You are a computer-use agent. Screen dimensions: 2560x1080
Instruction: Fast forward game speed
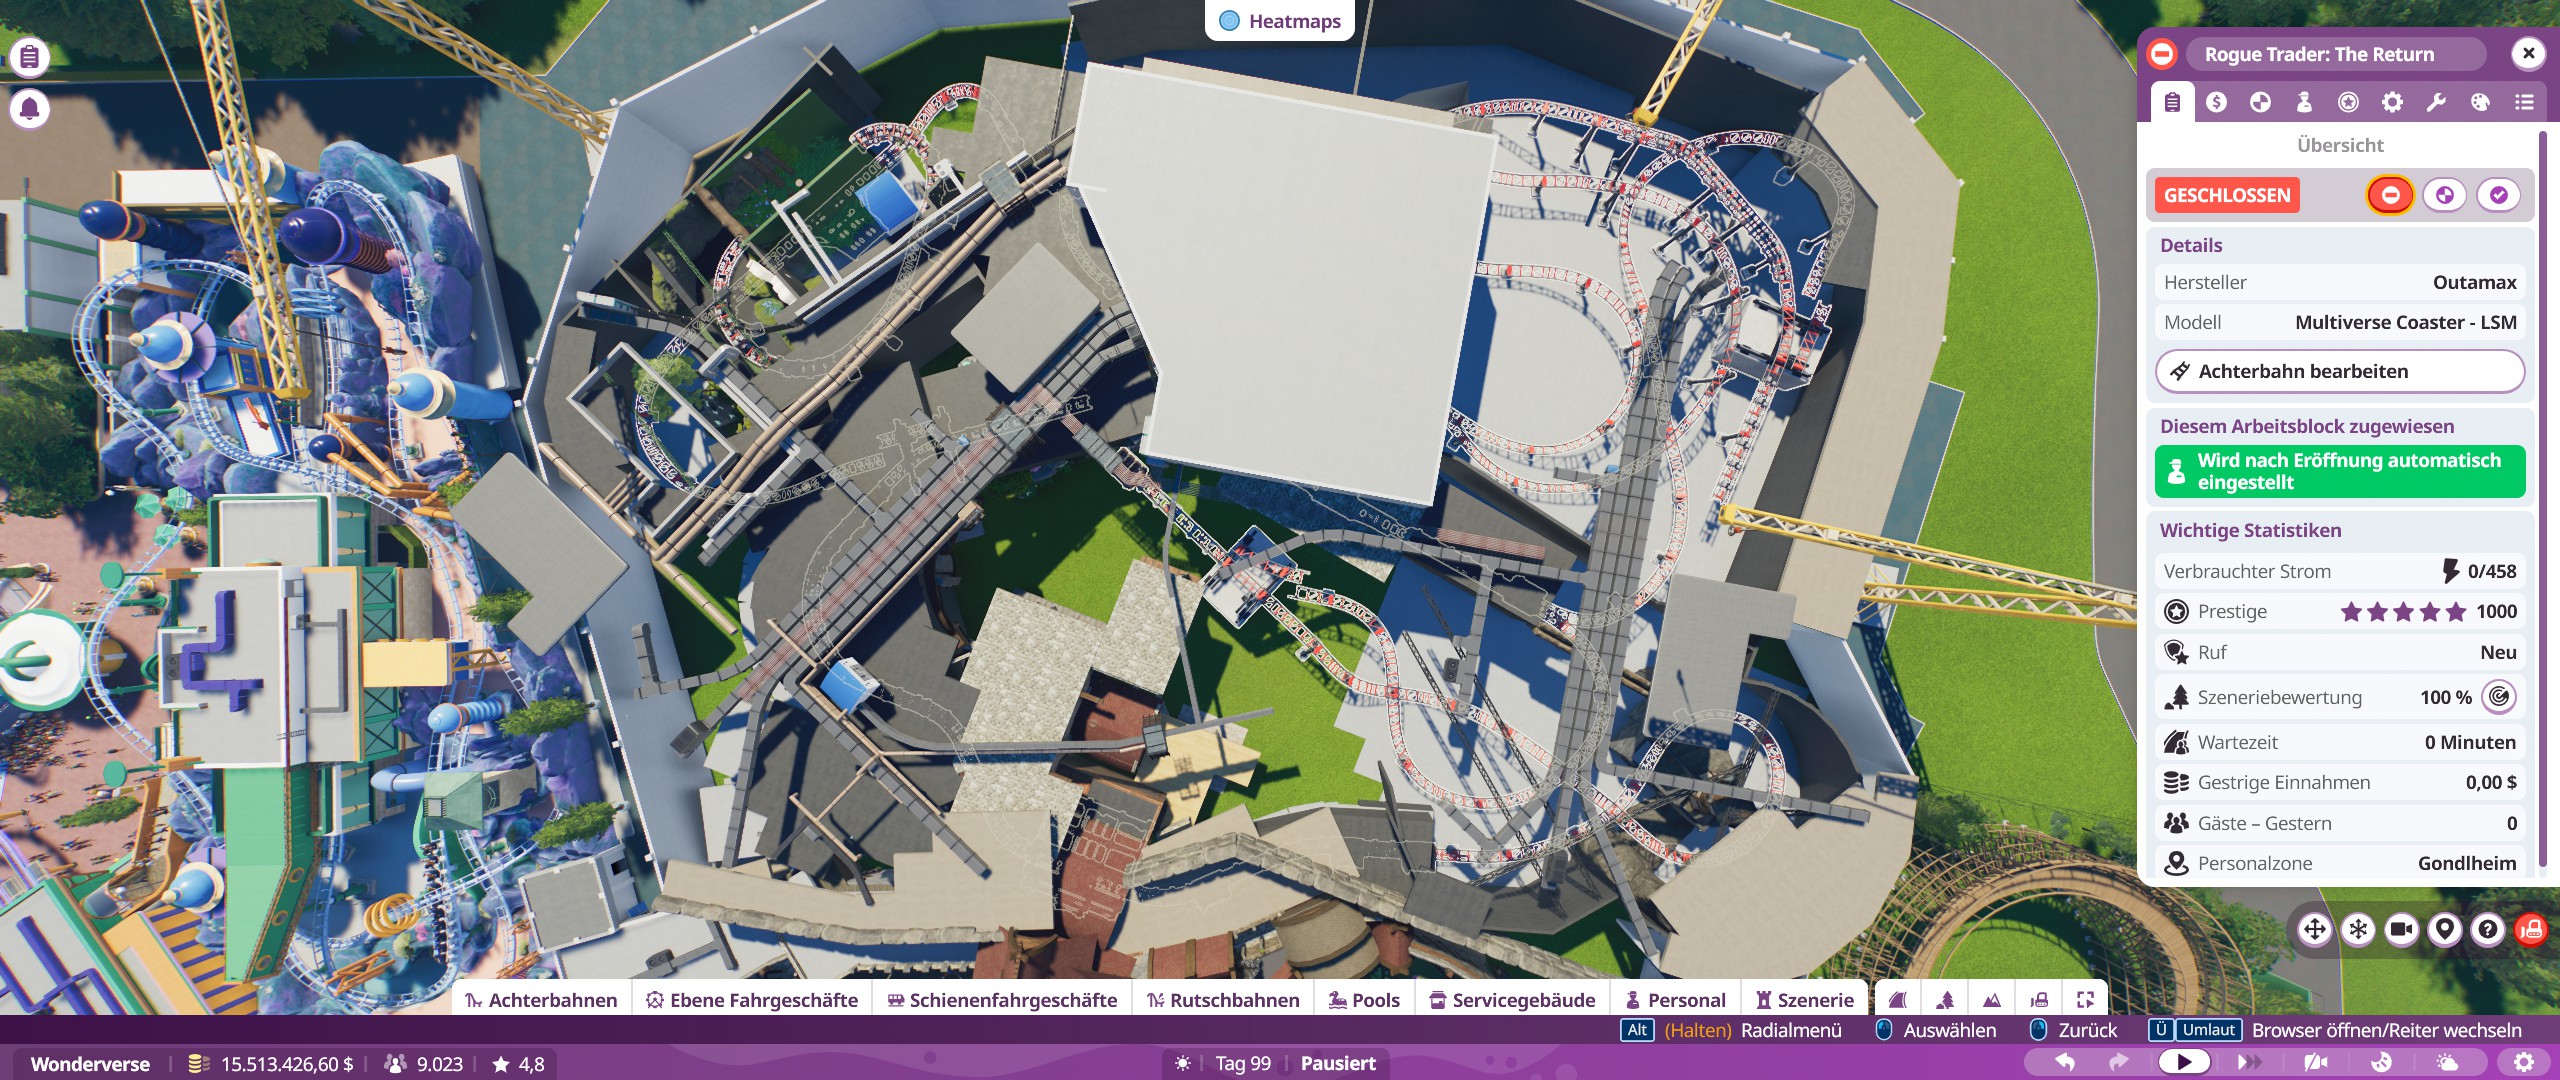2250,1062
